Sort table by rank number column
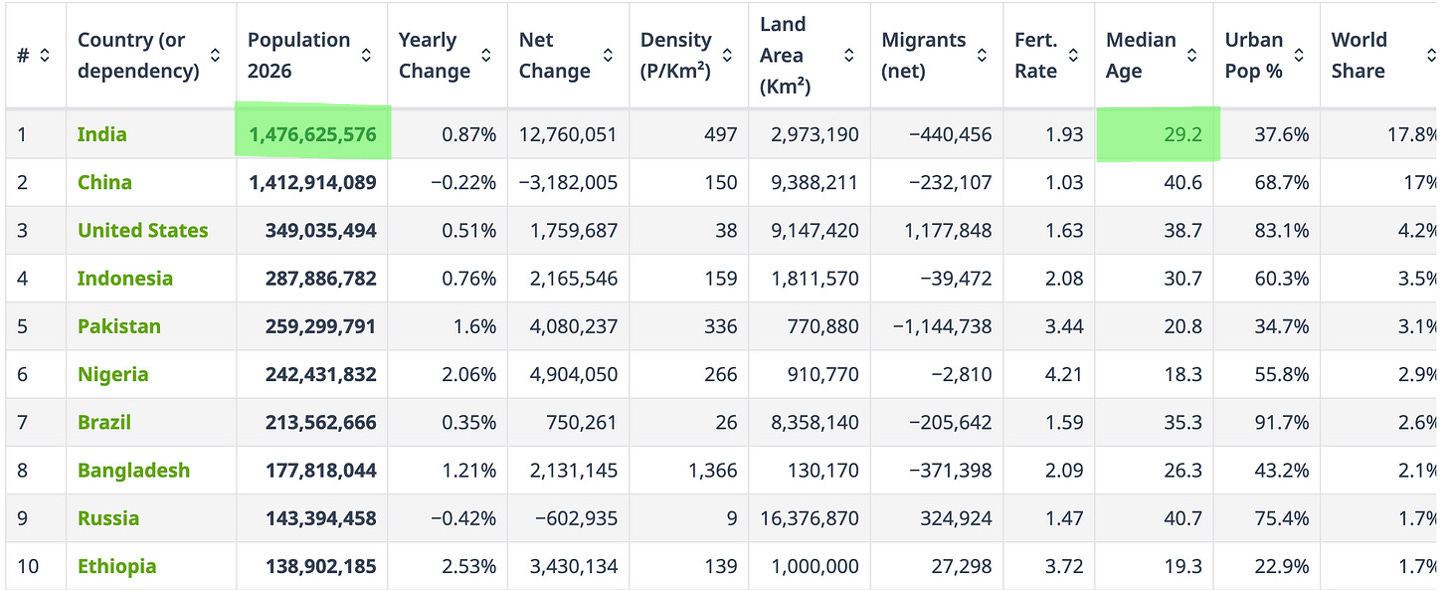1446x590 pixels. tap(44, 56)
